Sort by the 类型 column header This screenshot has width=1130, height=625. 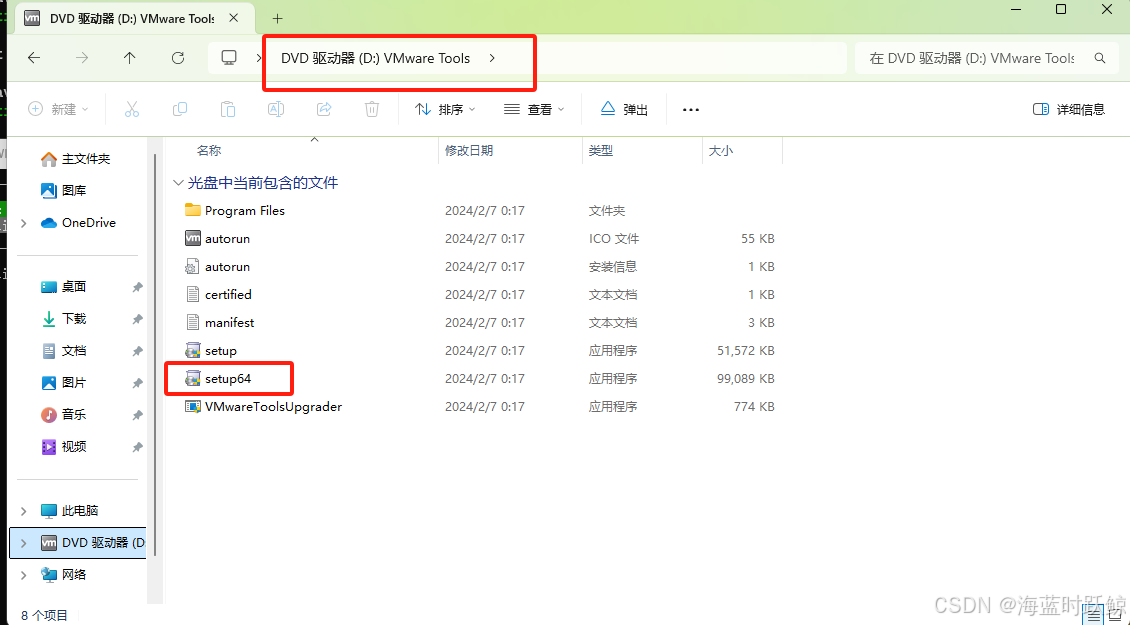pyautogui.click(x=601, y=150)
